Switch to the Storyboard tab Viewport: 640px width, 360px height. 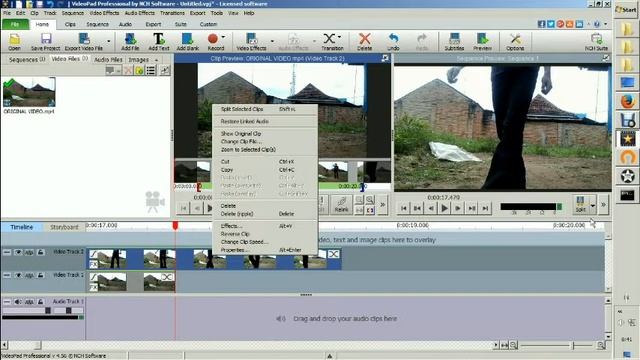[x=64, y=227]
